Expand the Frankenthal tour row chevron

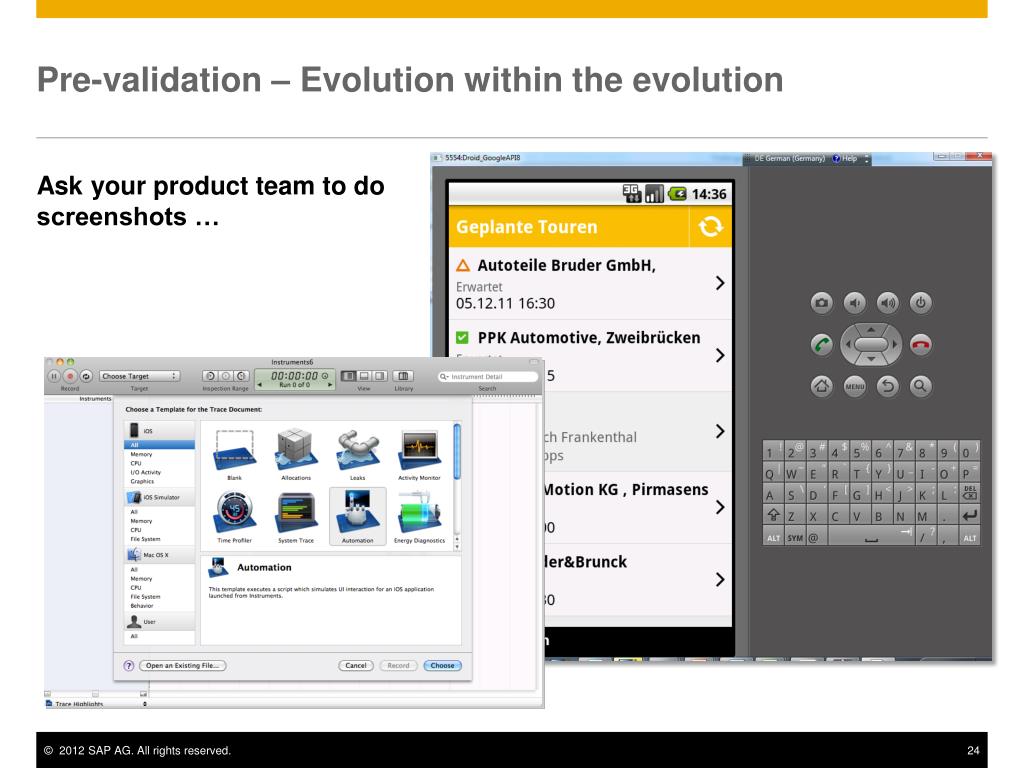(x=720, y=431)
